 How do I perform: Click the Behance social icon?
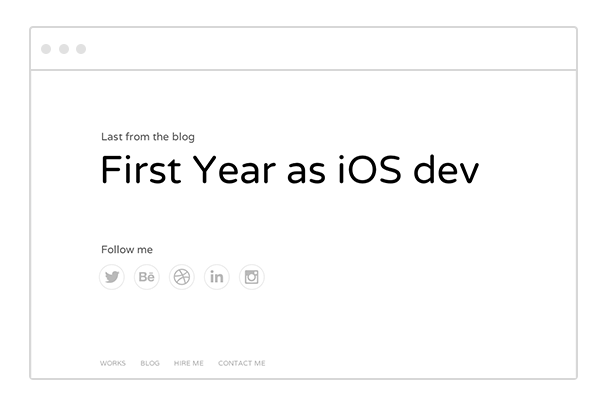pos(147,277)
